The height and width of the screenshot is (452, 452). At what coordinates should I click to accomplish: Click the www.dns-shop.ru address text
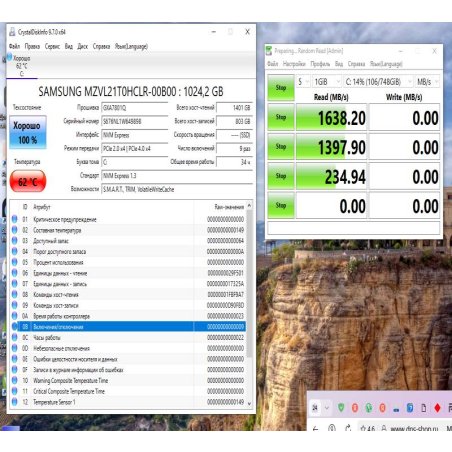(414, 429)
